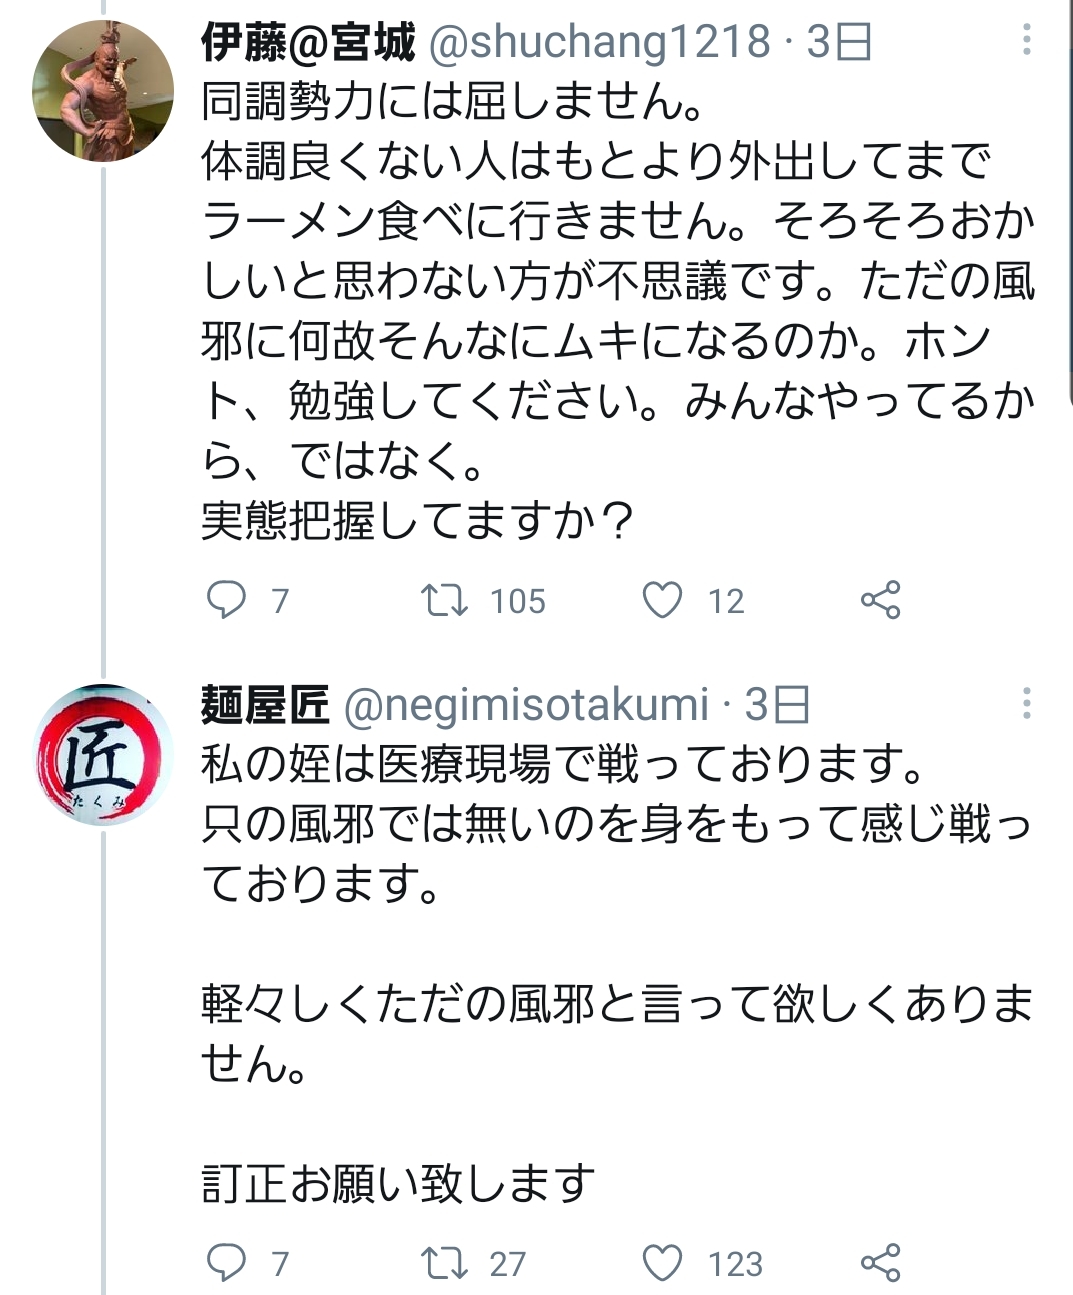Click the display name 伊藤@宮城

point(308,42)
